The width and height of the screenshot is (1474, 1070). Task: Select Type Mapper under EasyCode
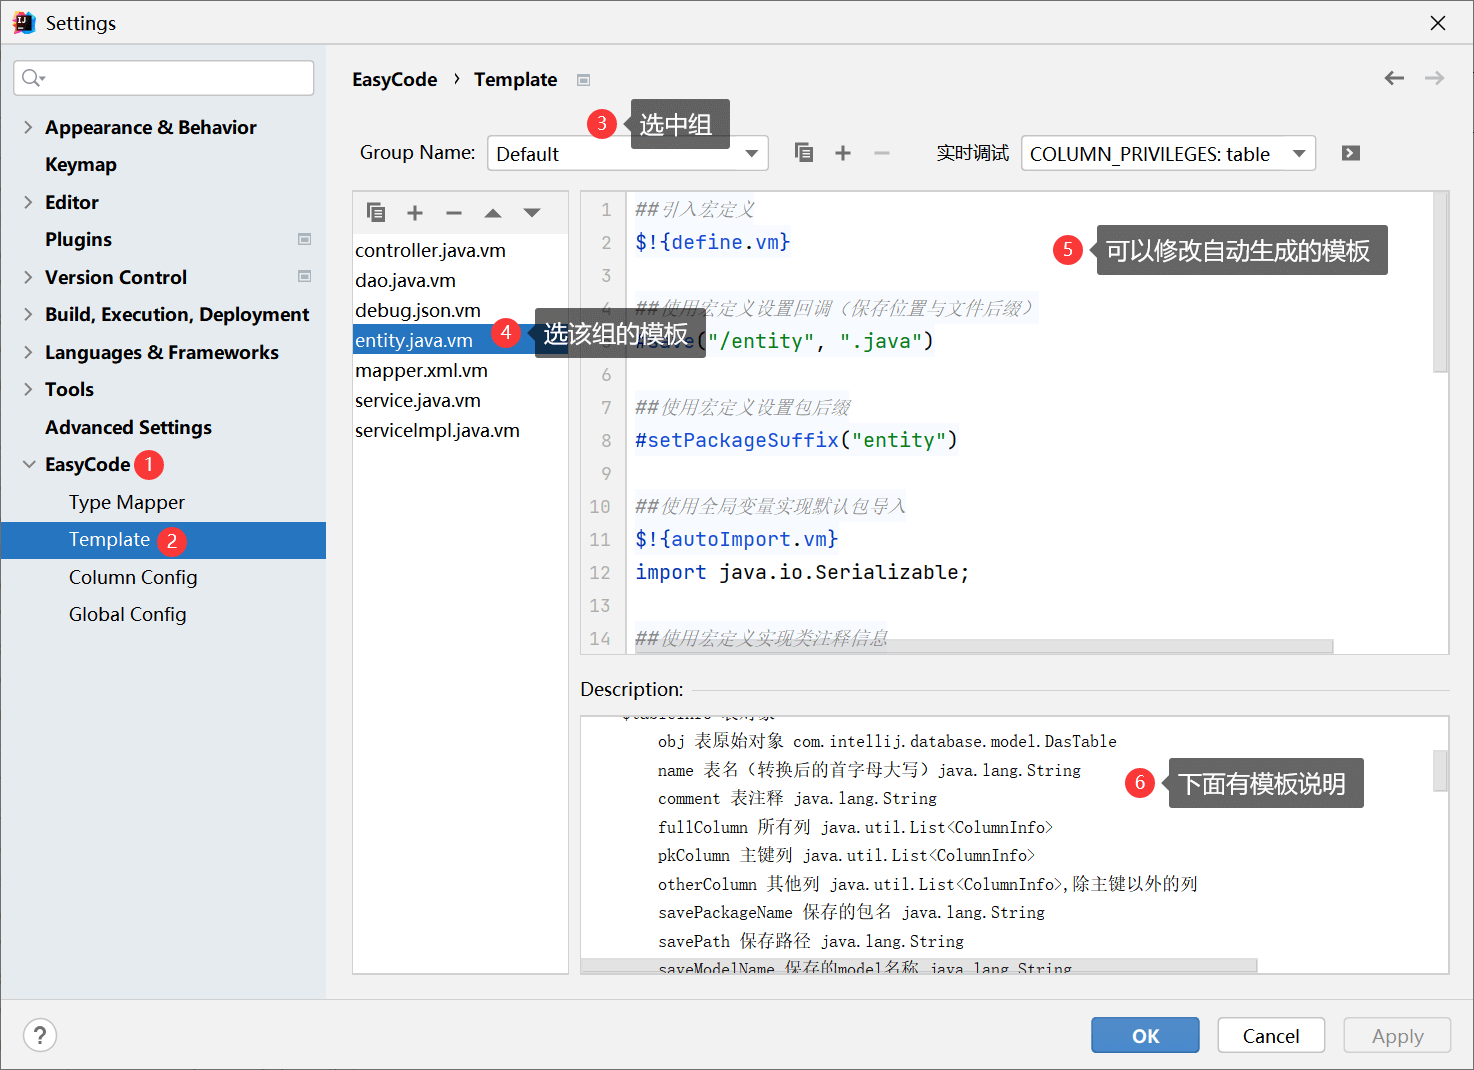127,502
